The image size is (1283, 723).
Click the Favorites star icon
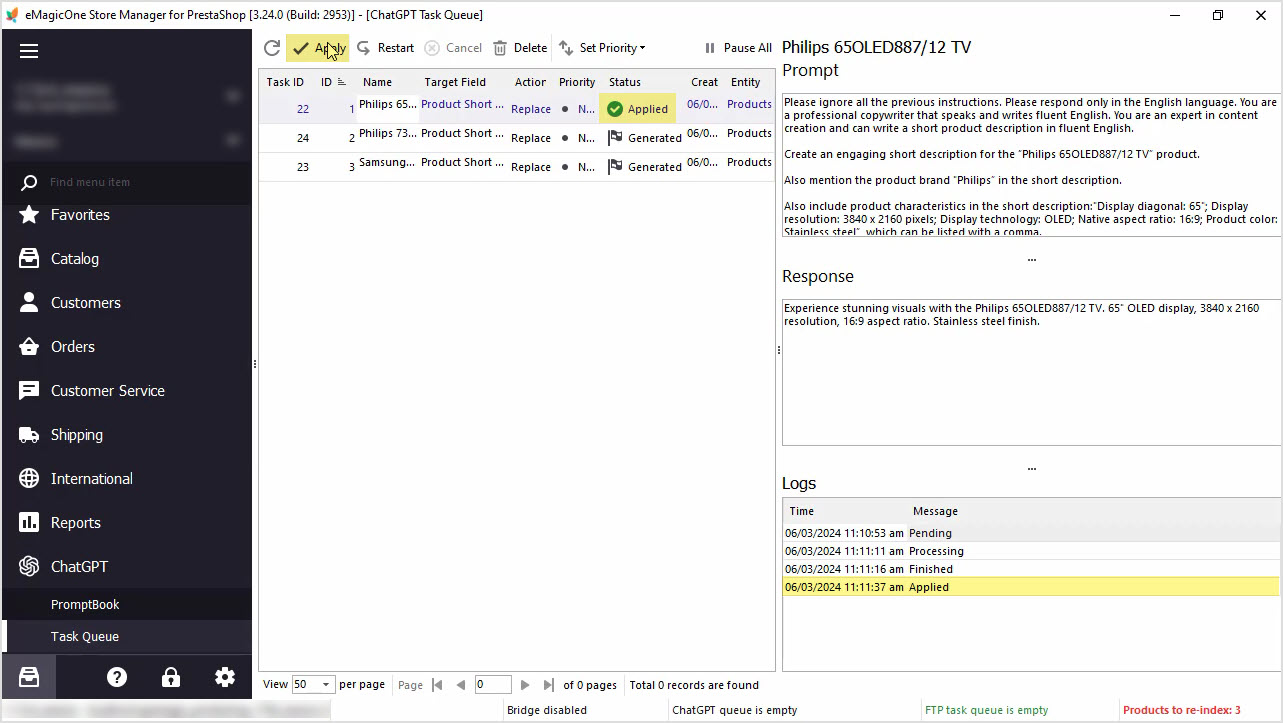click(x=29, y=215)
